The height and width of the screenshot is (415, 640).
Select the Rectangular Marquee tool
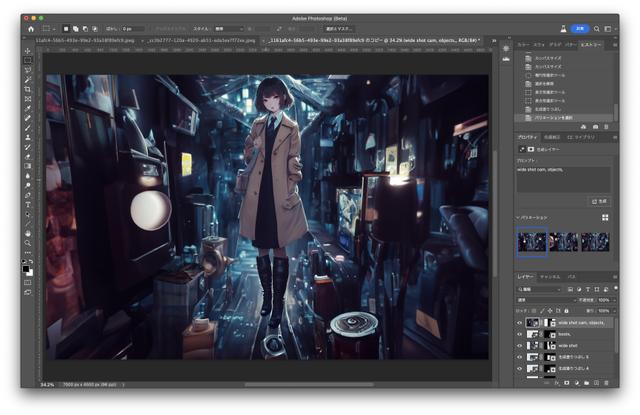click(28, 61)
